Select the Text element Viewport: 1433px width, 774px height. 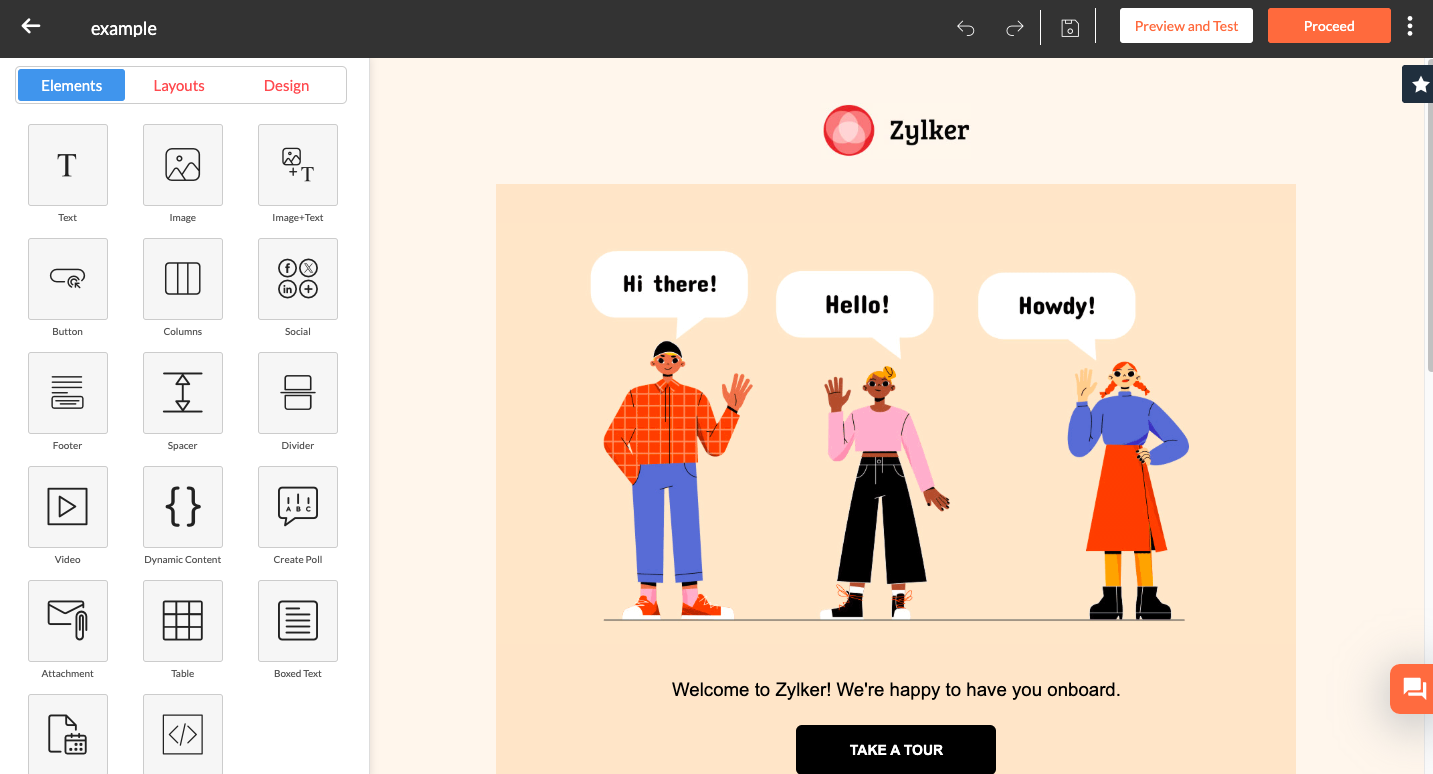point(68,165)
